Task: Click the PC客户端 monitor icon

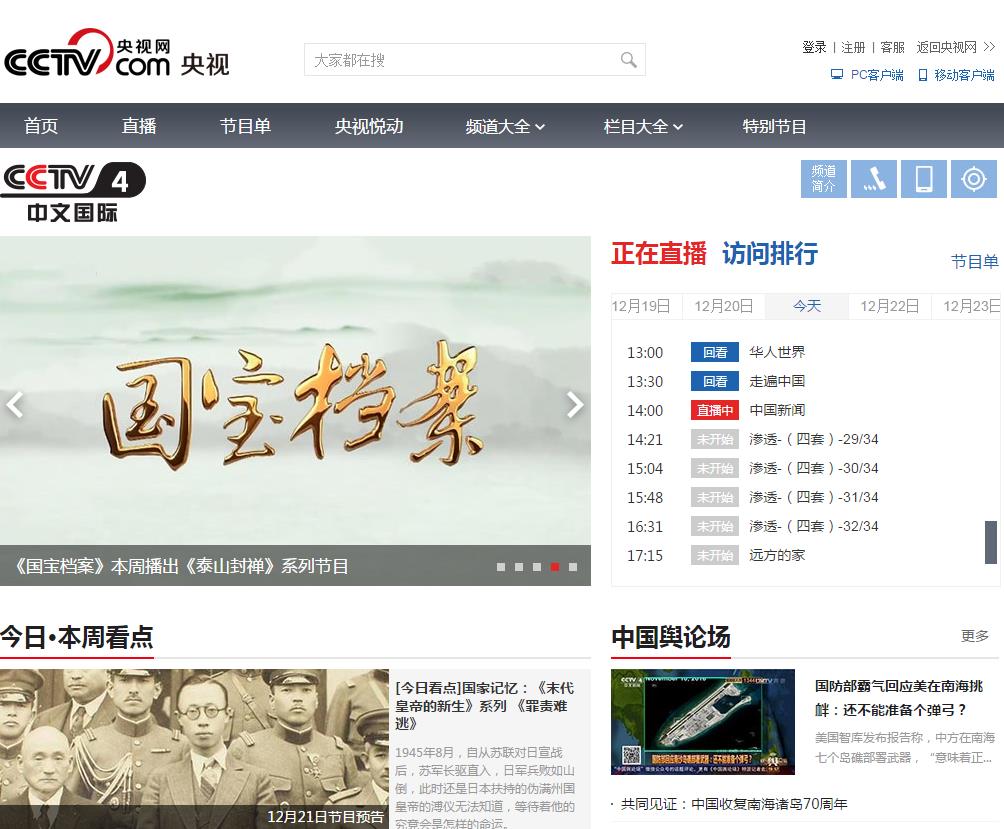Action: tap(837, 75)
